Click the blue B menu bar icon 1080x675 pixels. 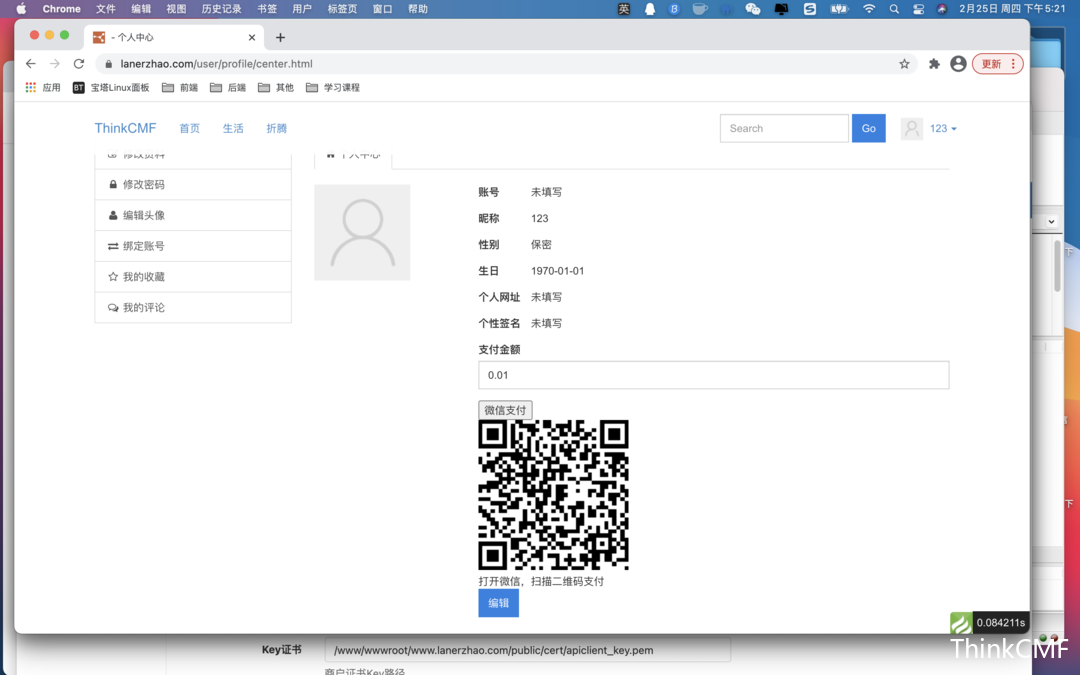674,9
